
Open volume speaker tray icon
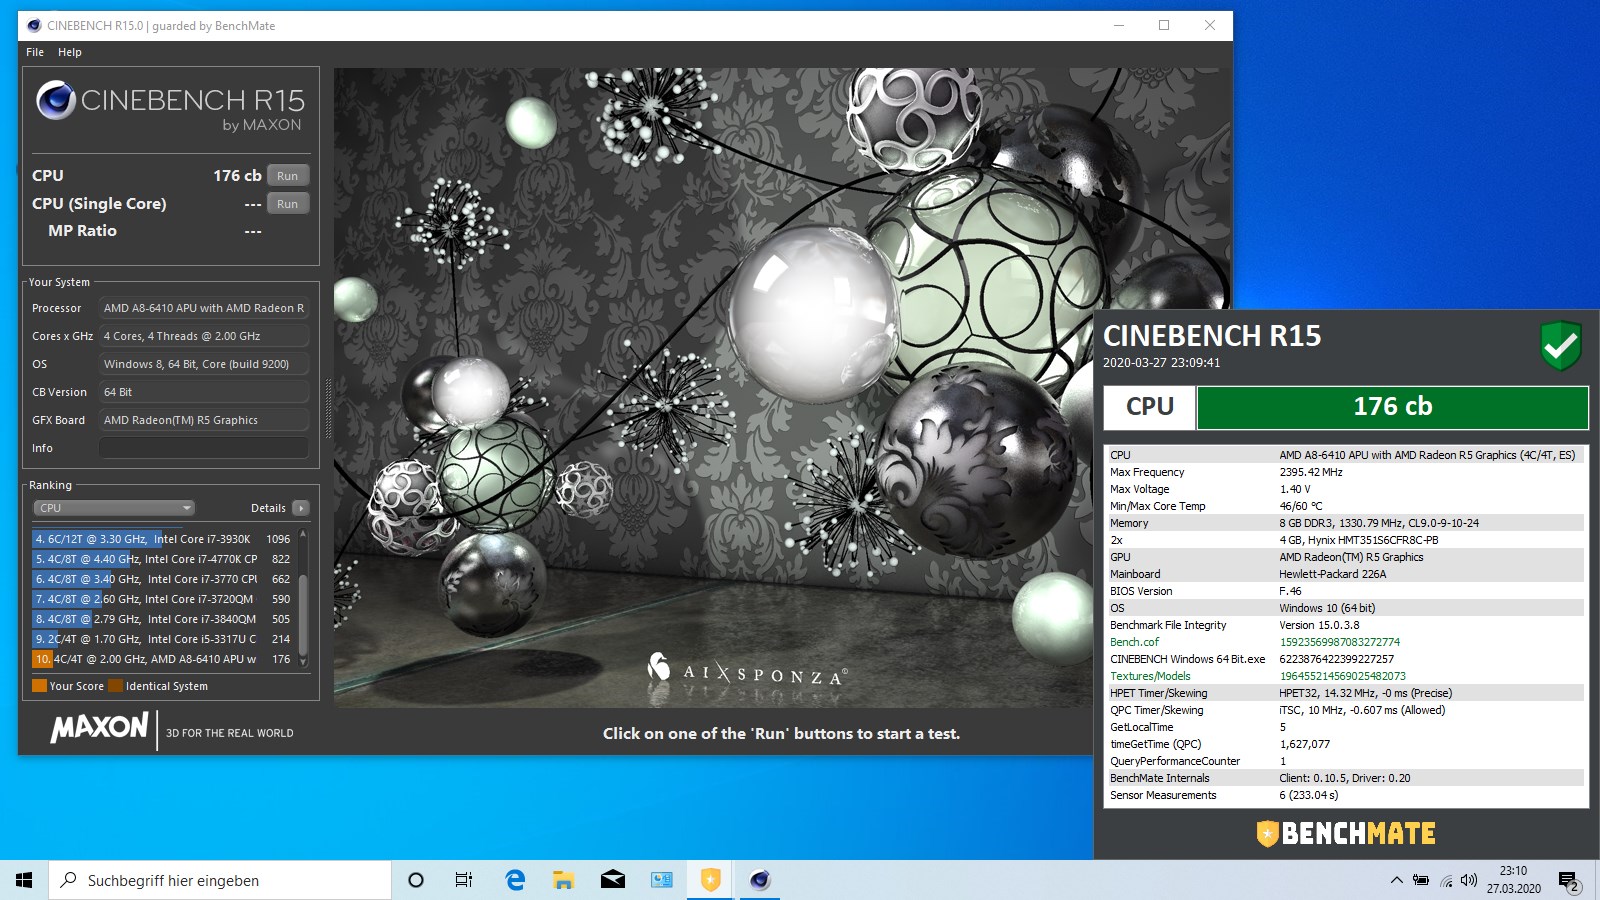point(1469,880)
